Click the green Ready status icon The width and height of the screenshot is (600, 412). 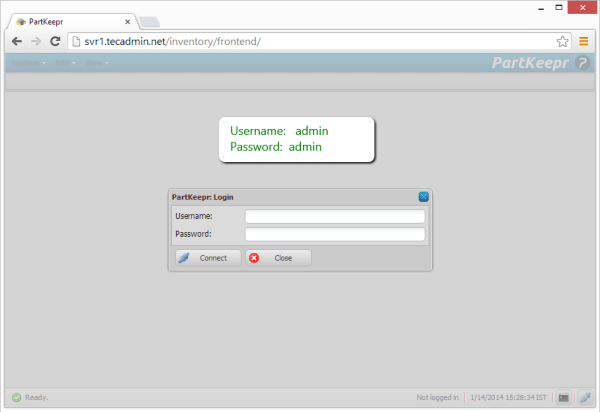pos(16,397)
